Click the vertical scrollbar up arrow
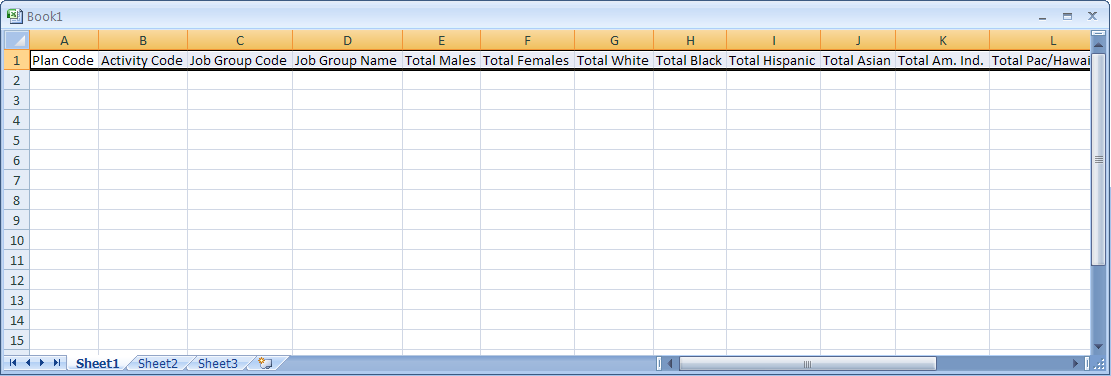The image size is (1111, 376). (x=1098, y=45)
